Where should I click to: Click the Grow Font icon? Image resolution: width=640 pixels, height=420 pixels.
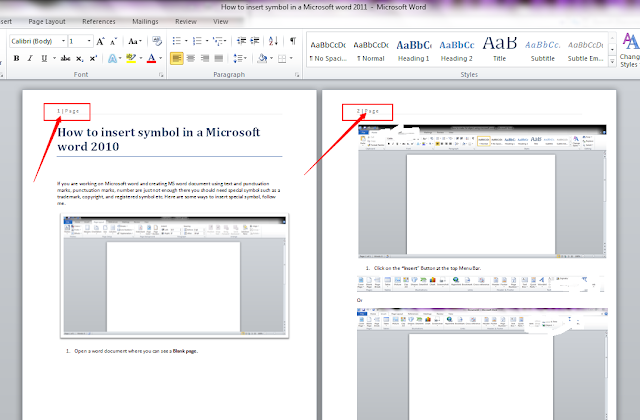100,41
